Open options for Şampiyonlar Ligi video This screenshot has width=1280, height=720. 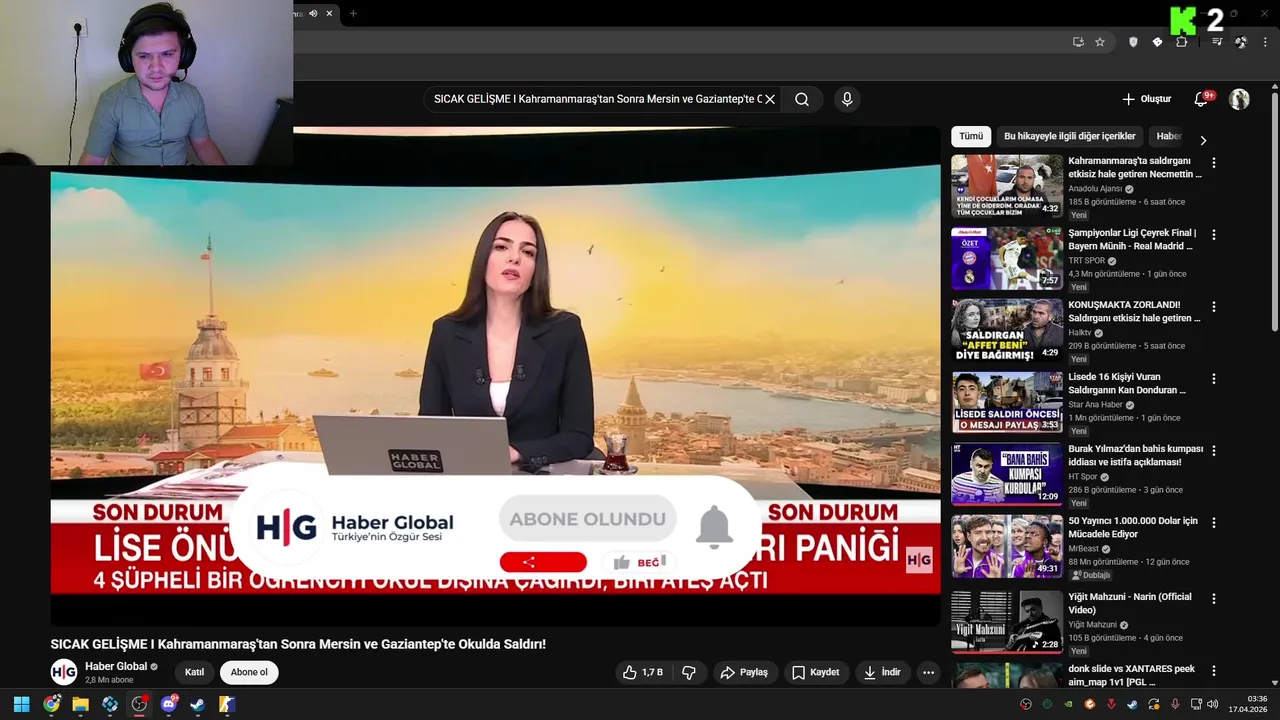1214,234
